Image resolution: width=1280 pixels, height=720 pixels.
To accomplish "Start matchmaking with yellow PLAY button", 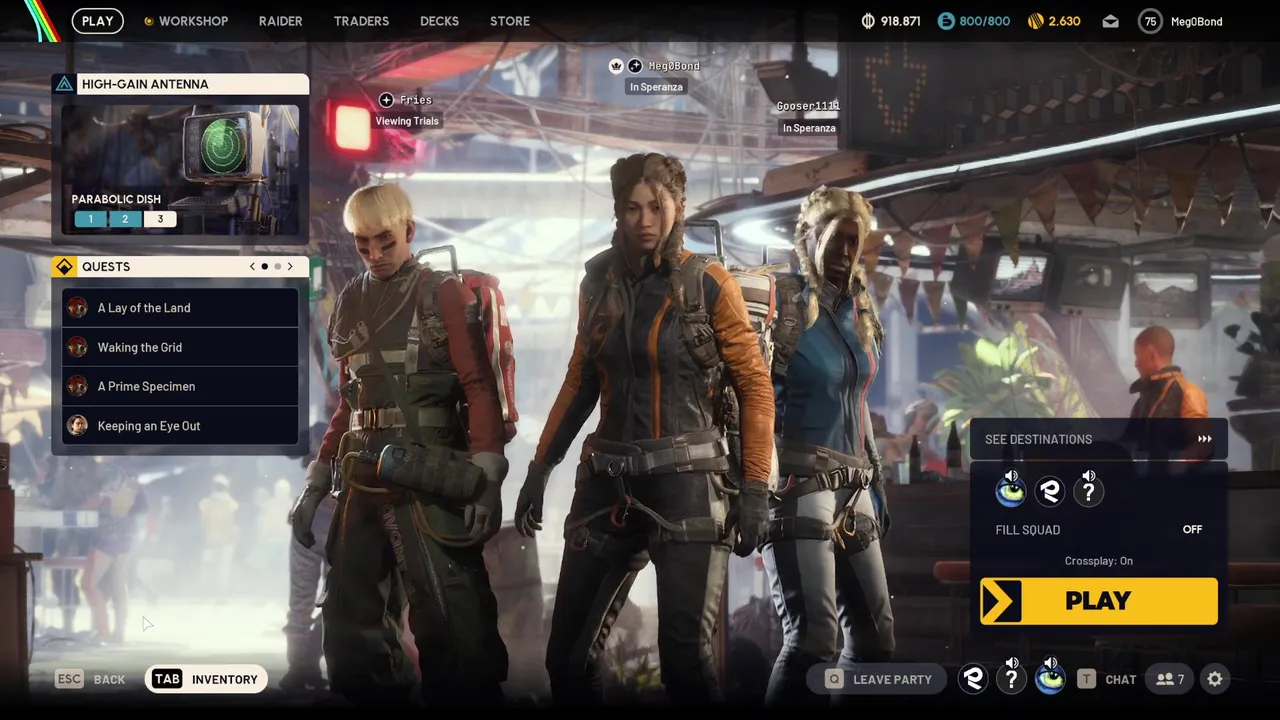I will [x=1098, y=601].
